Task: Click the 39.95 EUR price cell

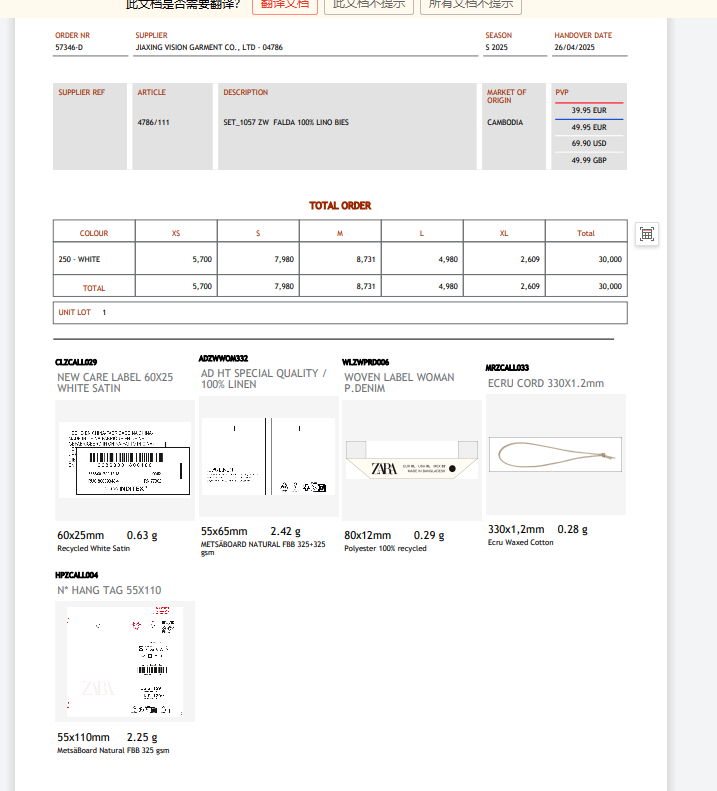Action: click(x=589, y=111)
